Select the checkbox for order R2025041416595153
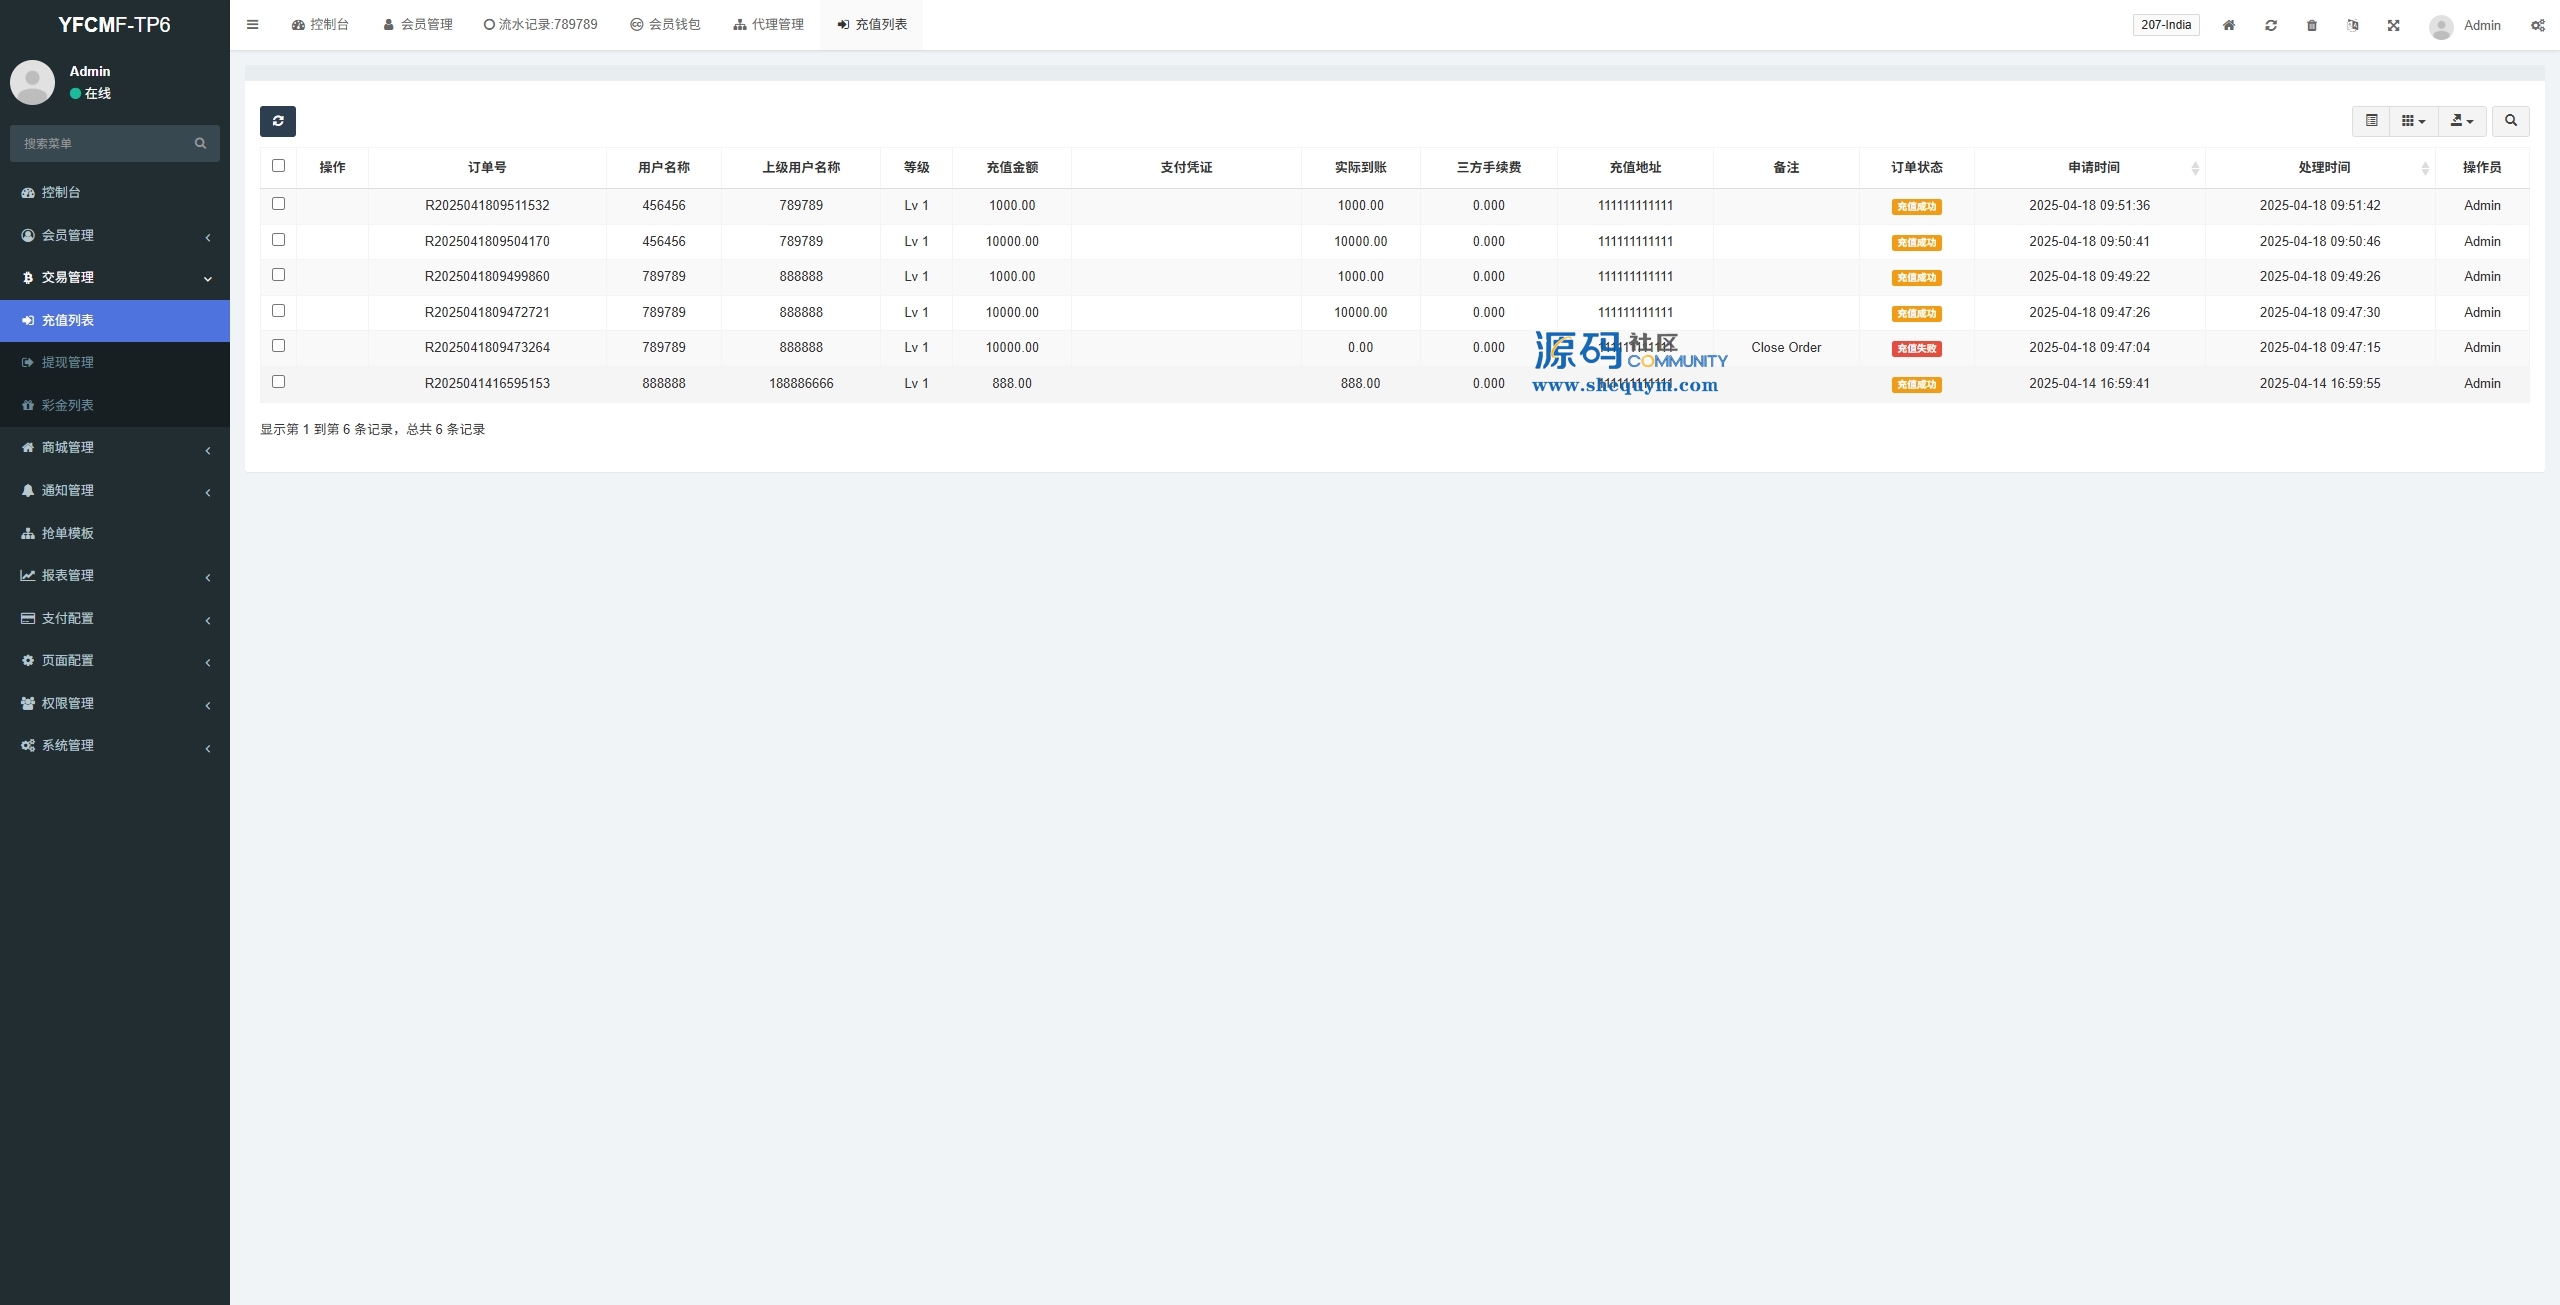The image size is (2560, 1305). pos(278,382)
